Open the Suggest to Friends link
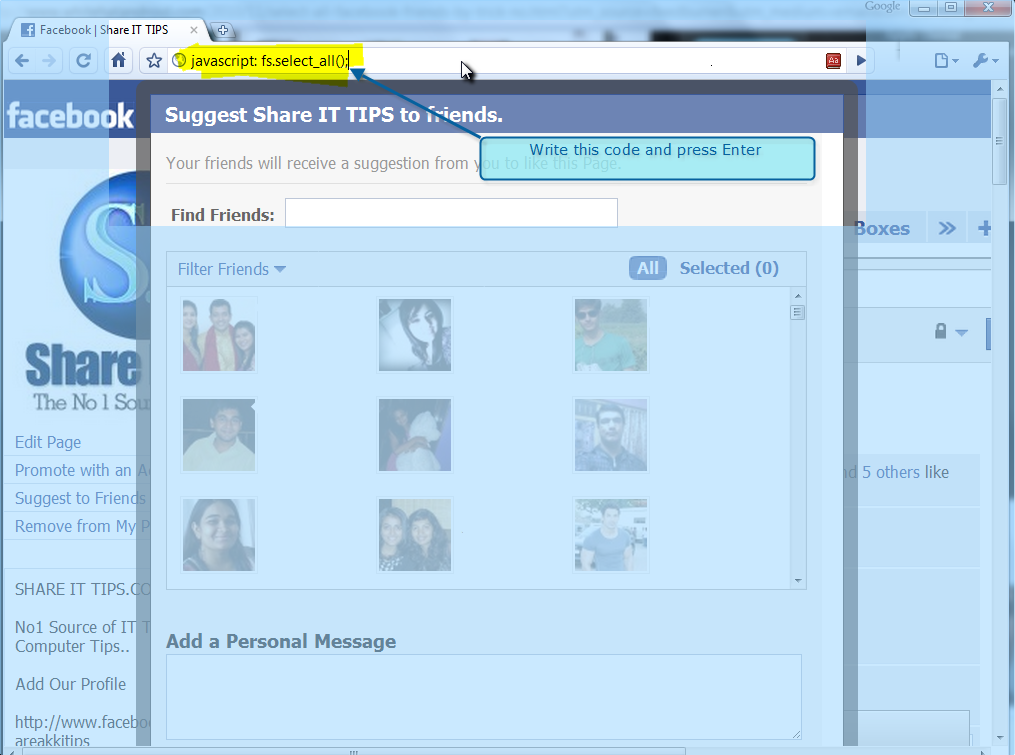Viewport: 1015px width, 755px height. pyautogui.click(x=80, y=498)
